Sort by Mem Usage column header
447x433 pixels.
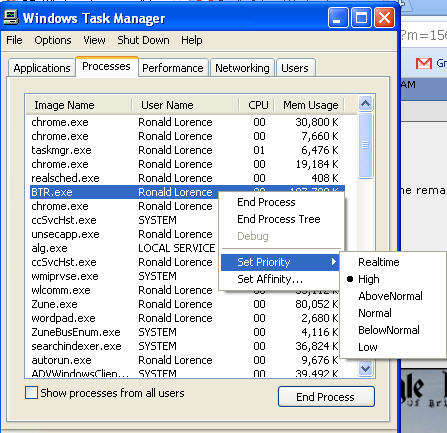coord(310,105)
